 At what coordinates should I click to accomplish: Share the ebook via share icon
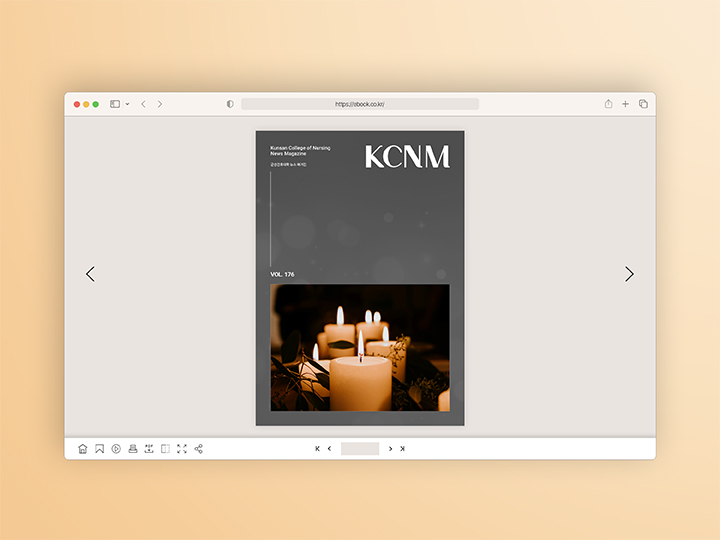pos(198,449)
